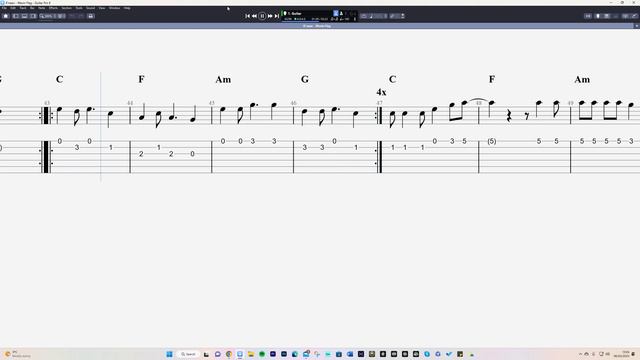This screenshot has height=360, width=640.
Task: Open the Help menu
Action: coord(127,8)
